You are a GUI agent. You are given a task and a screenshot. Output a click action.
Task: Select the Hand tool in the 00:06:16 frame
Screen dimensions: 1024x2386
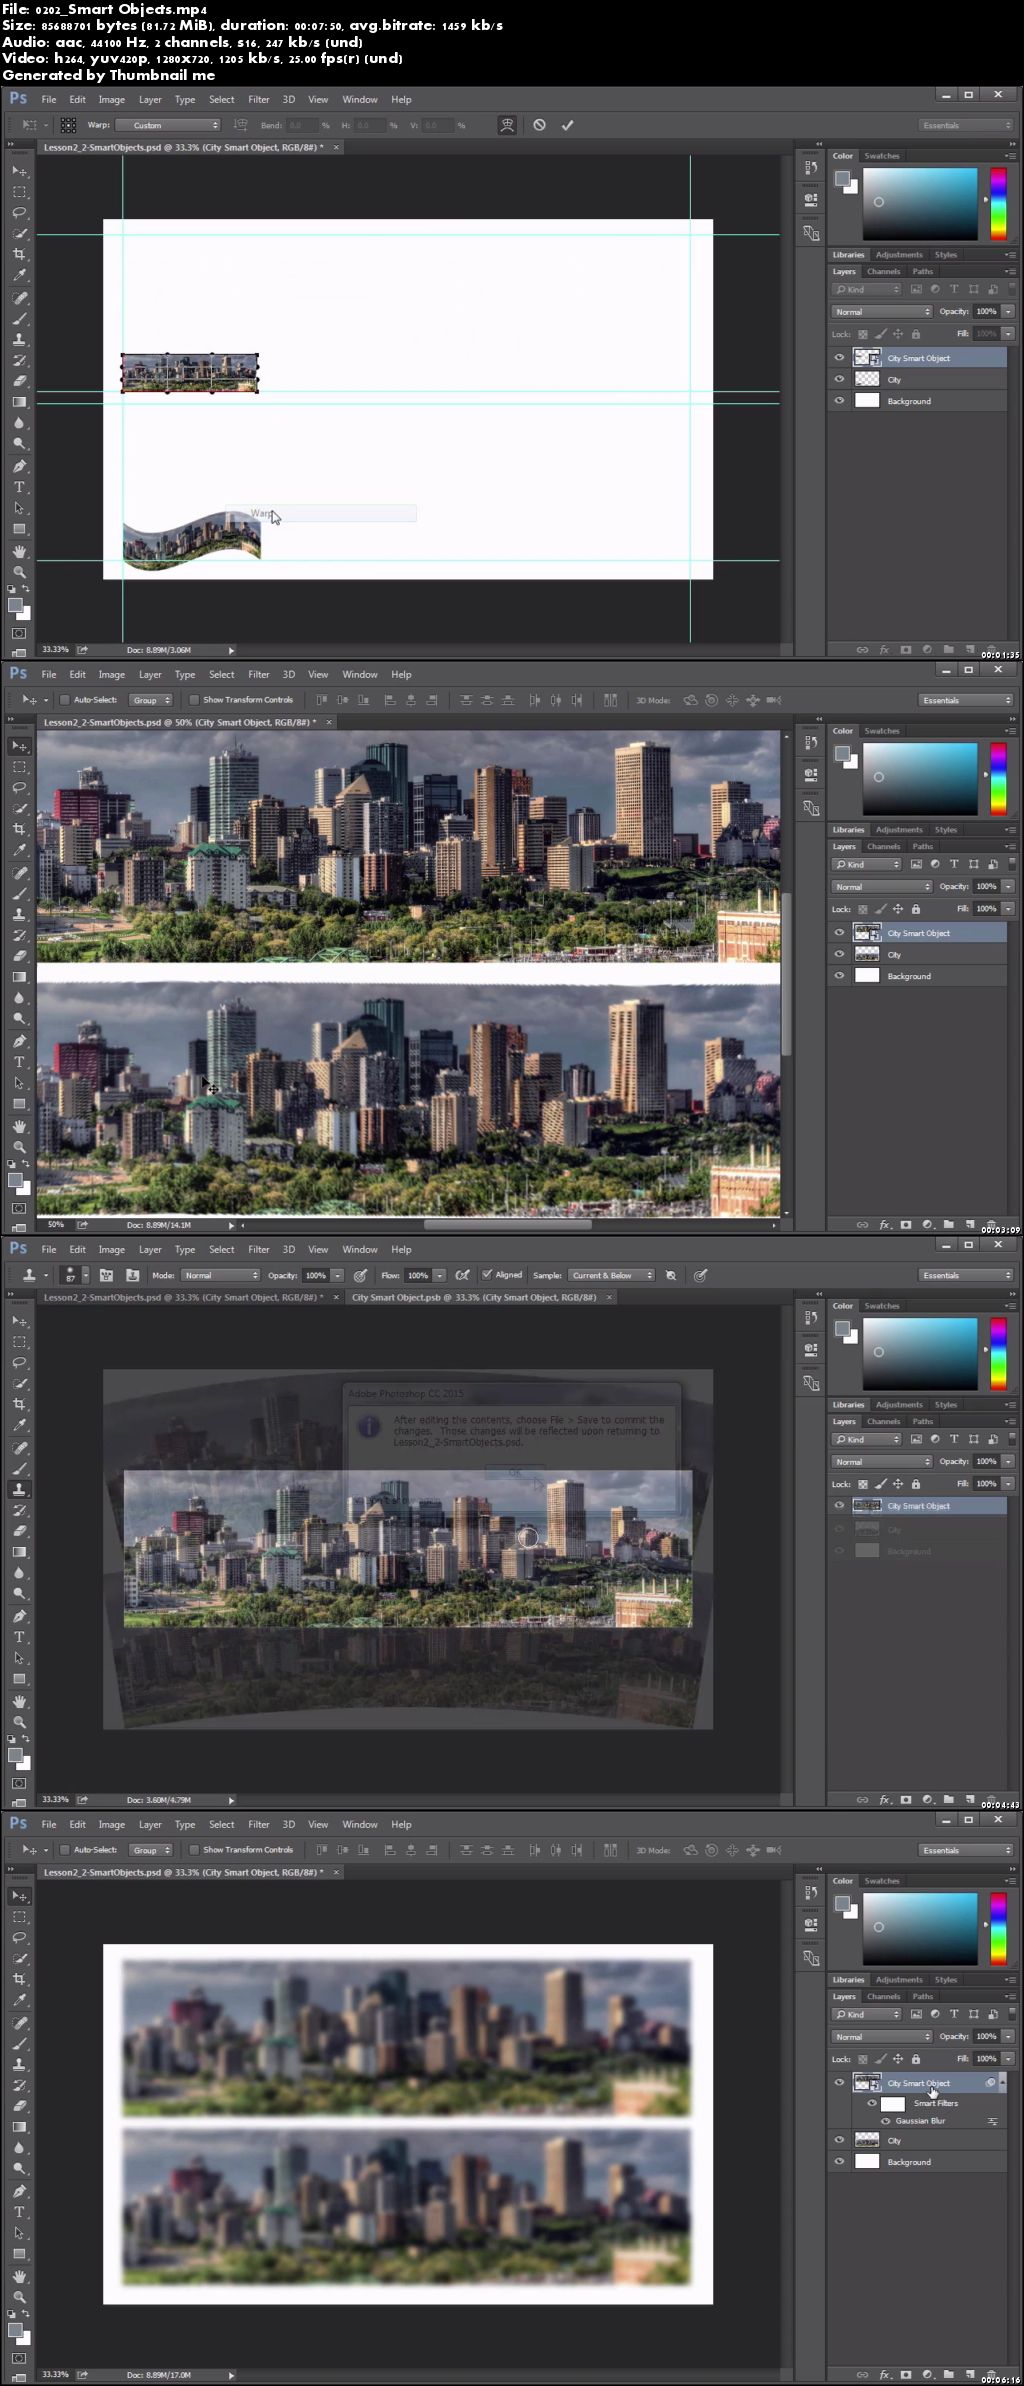[19, 2276]
